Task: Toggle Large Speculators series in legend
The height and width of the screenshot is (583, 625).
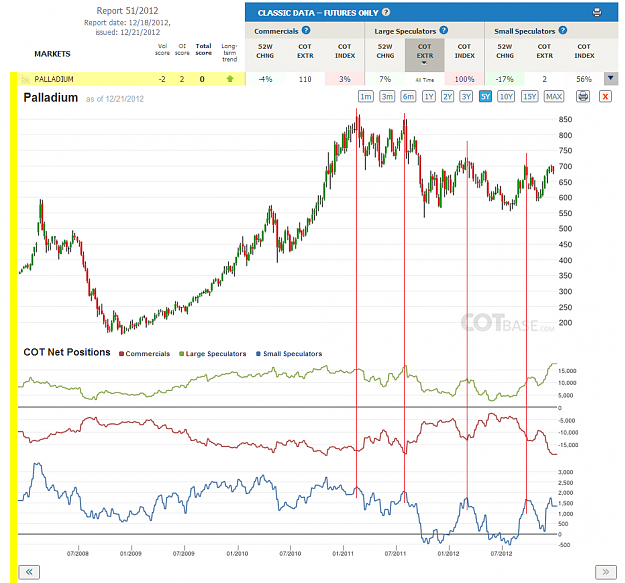Action: coord(212,353)
